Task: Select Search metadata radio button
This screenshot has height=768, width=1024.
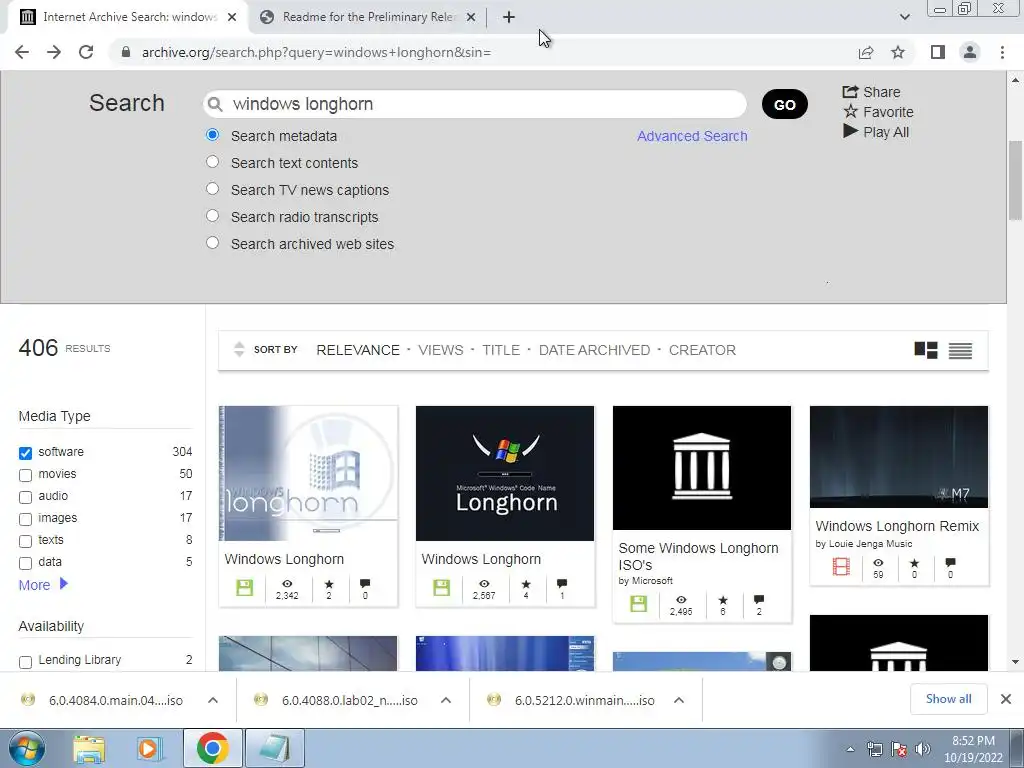Action: pyautogui.click(x=212, y=135)
